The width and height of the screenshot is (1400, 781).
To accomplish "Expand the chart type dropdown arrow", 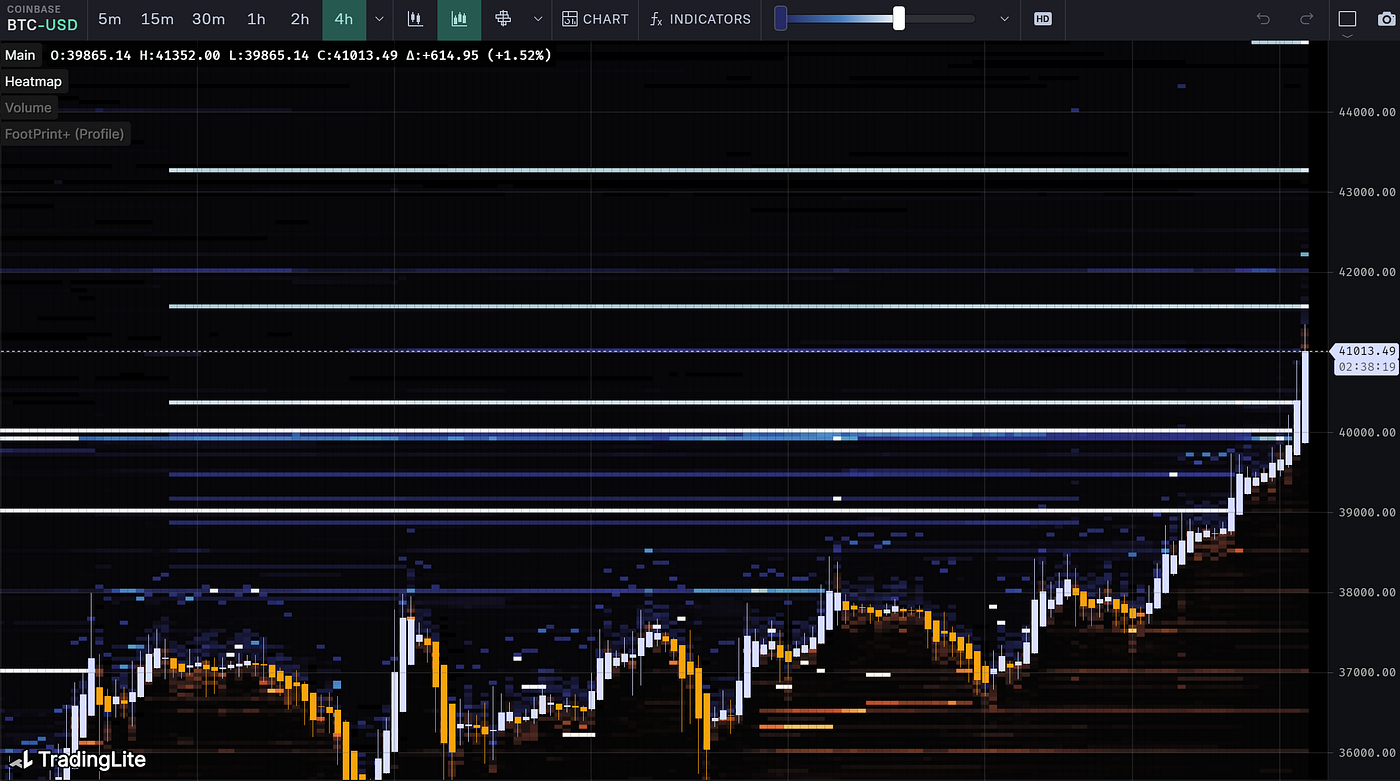I will tap(538, 19).
